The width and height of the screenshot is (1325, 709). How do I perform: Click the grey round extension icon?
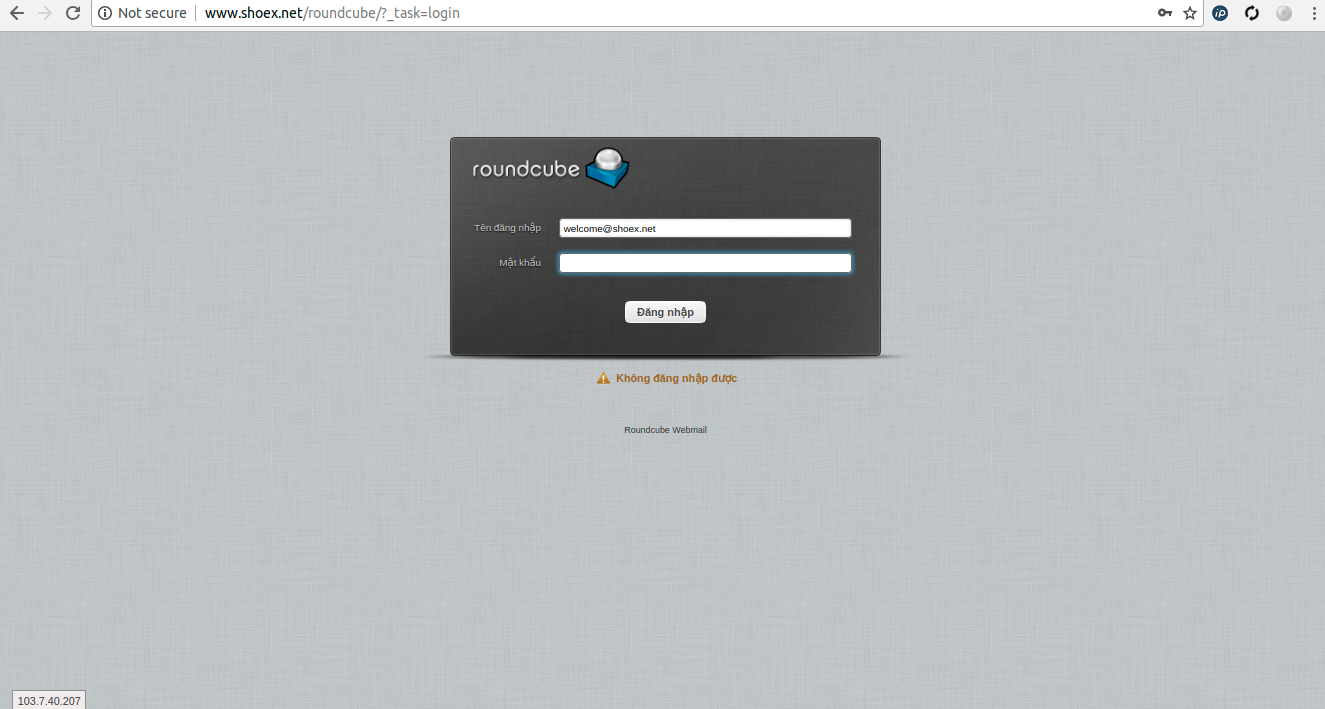(x=1284, y=13)
